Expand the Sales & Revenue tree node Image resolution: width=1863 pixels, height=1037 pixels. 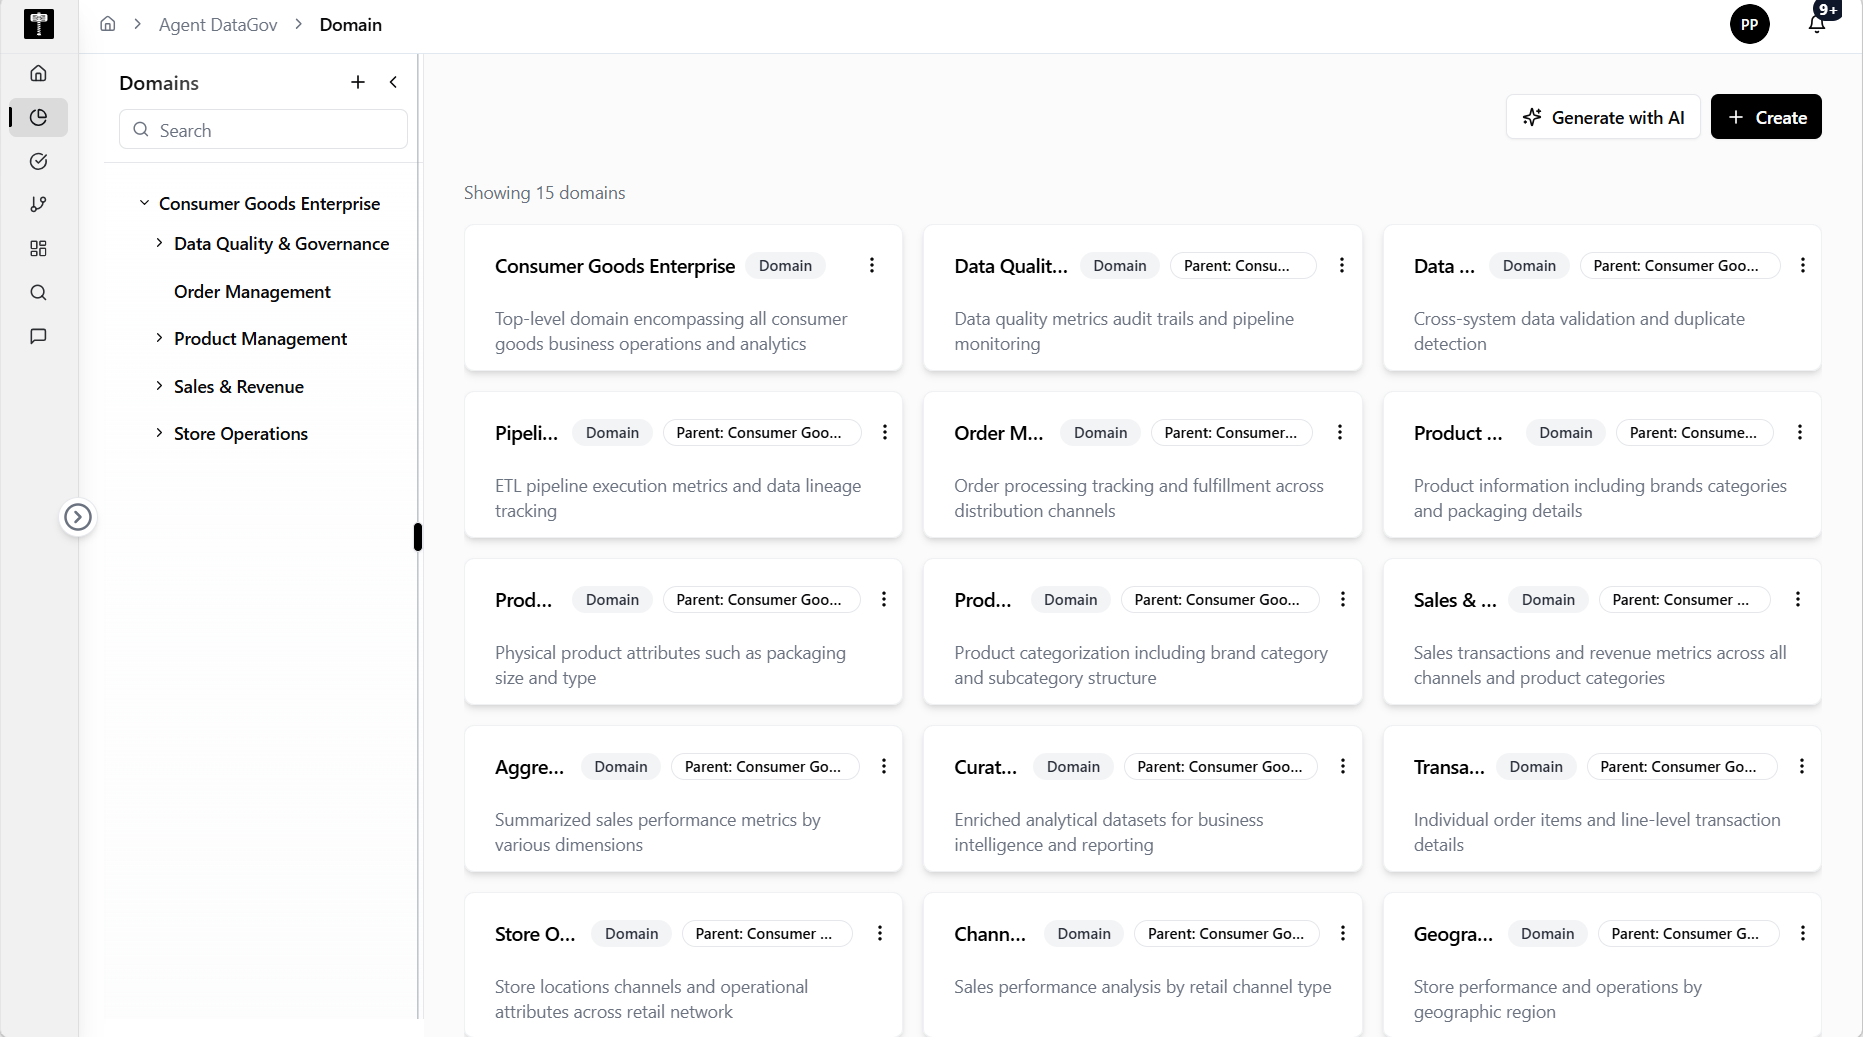point(159,386)
